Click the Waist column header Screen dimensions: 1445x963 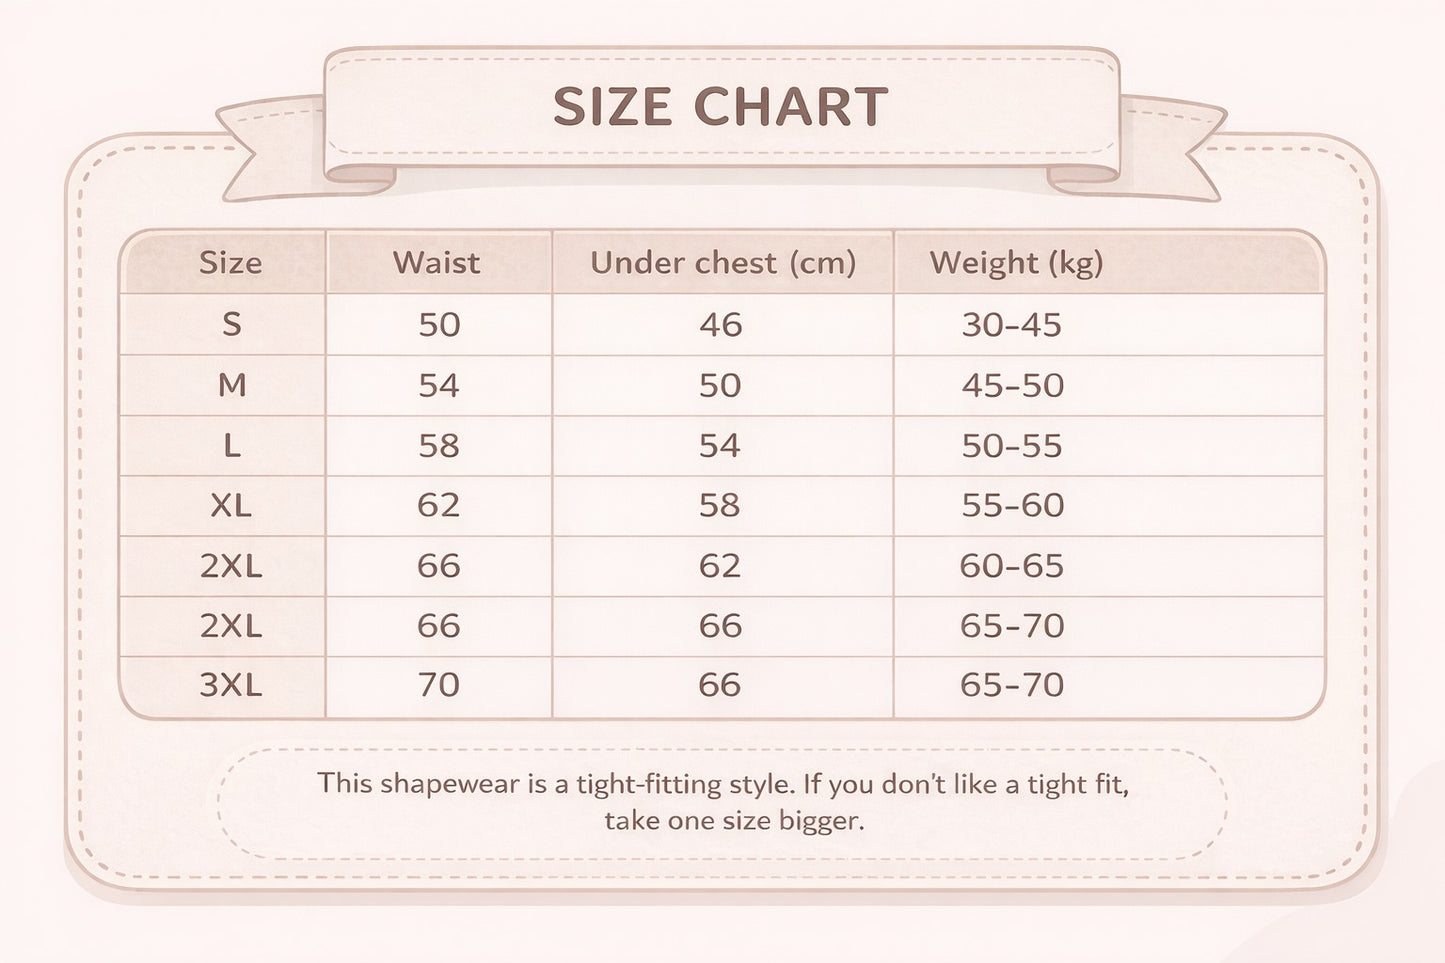(x=436, y=263)
